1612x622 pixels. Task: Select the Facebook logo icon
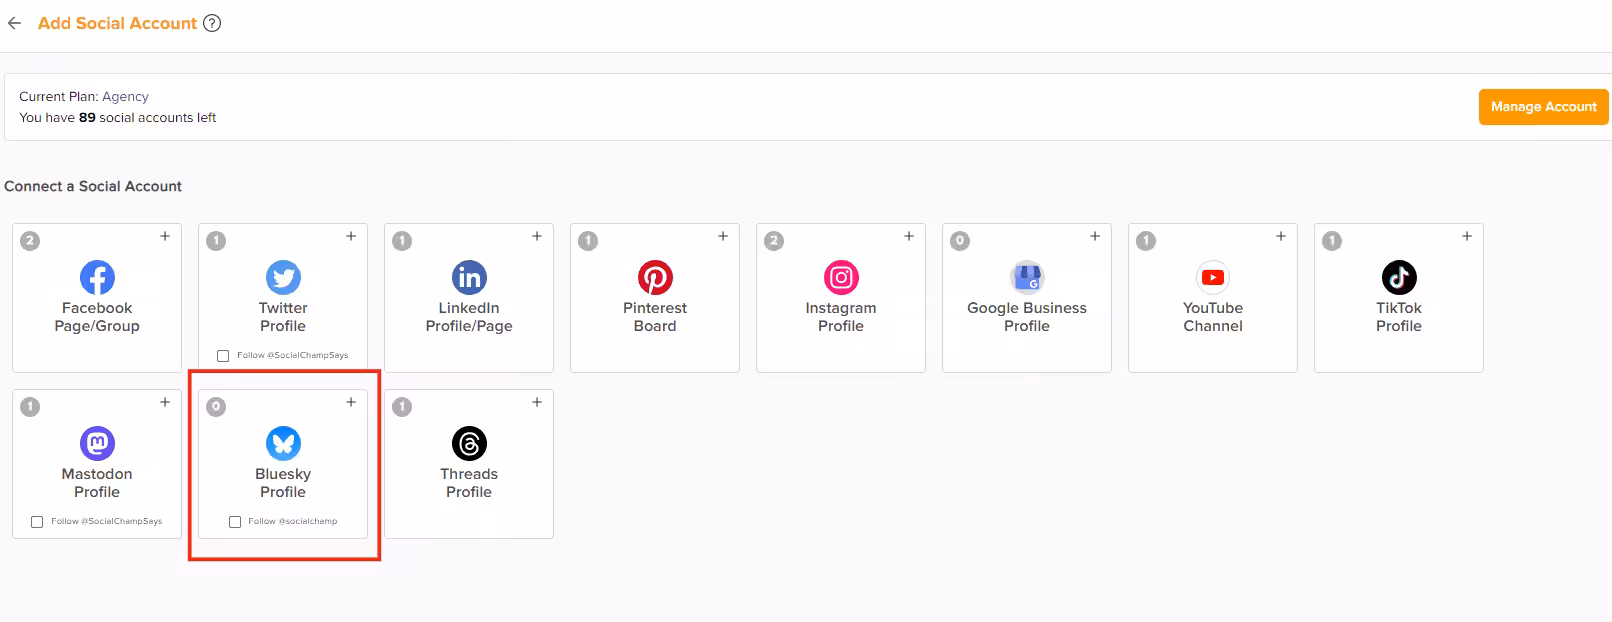[97, 277]
